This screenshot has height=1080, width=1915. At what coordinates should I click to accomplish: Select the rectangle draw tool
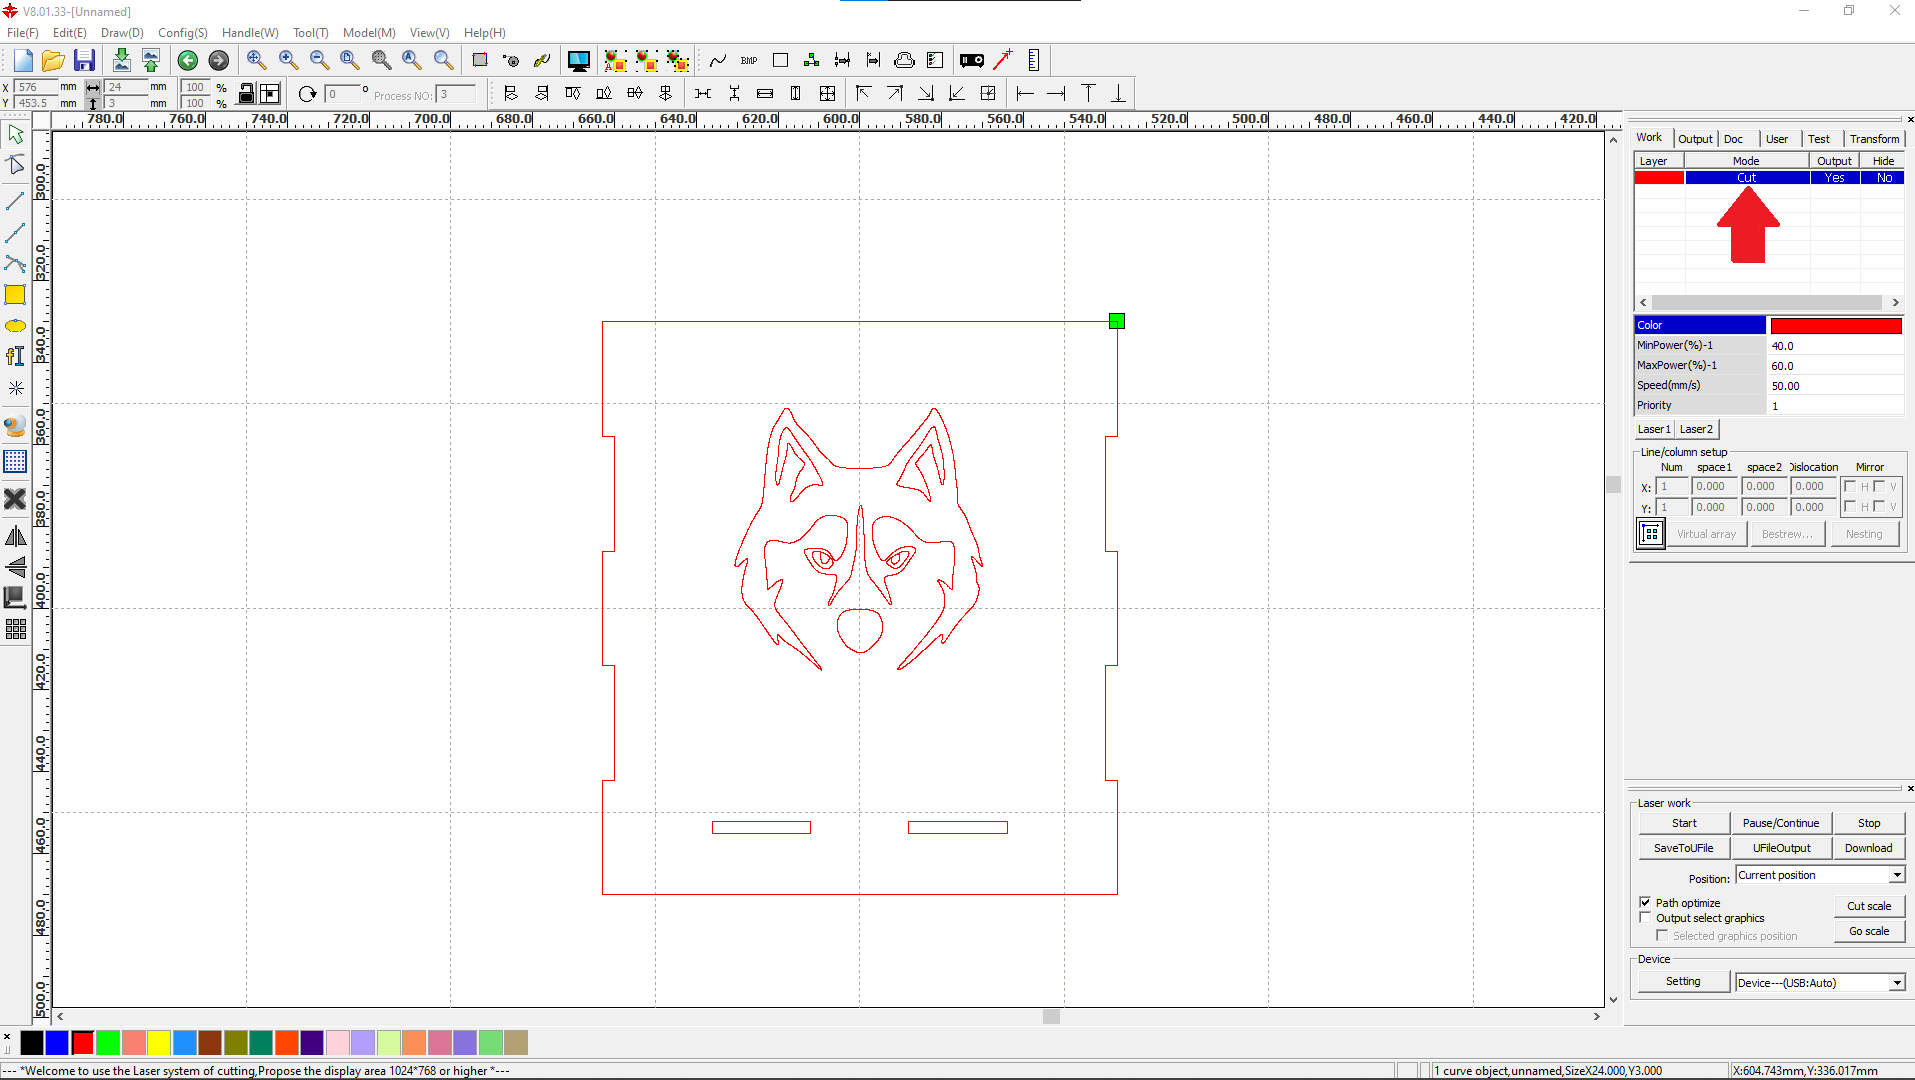15,295
